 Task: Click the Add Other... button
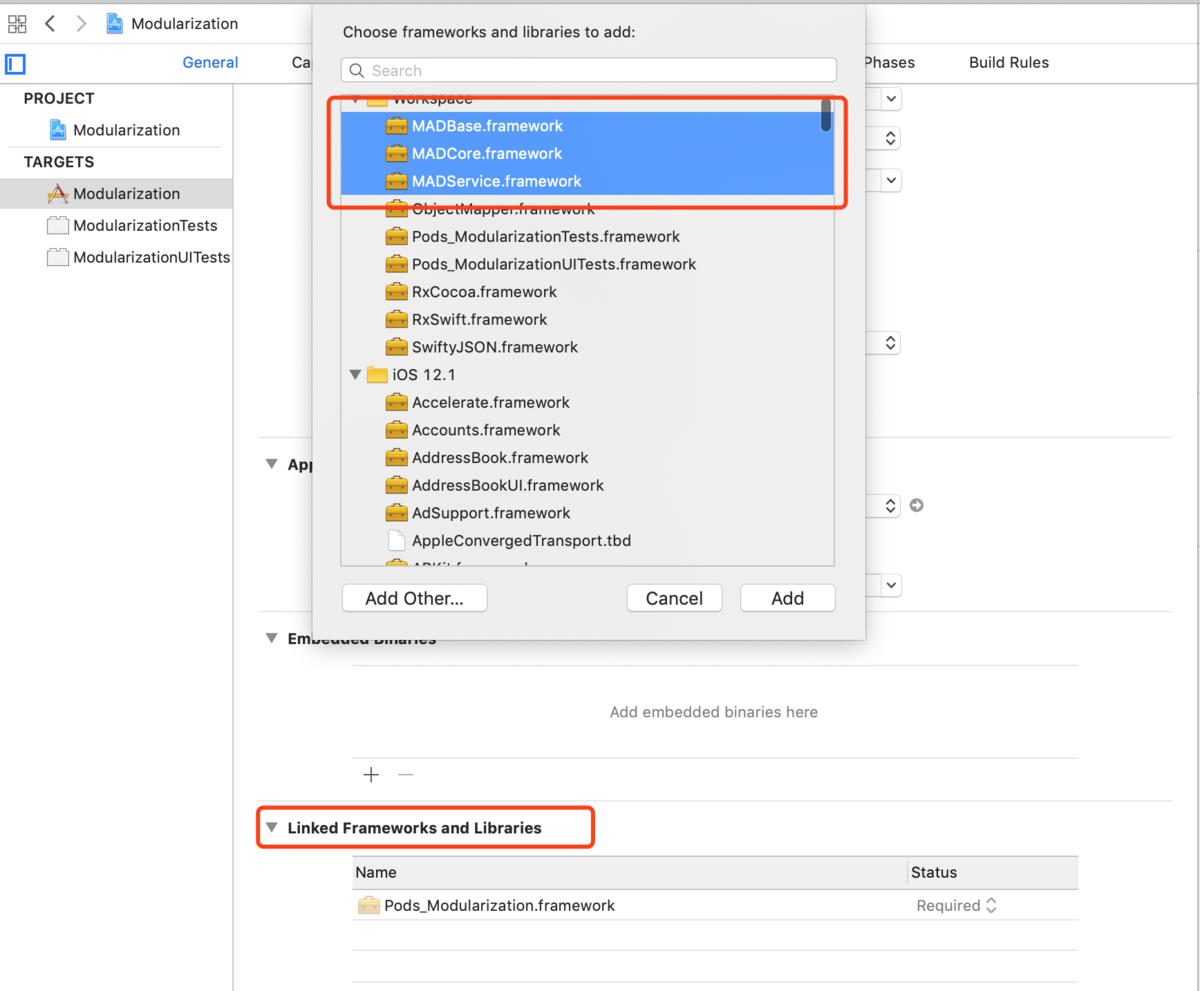click(x=414, y=598)
